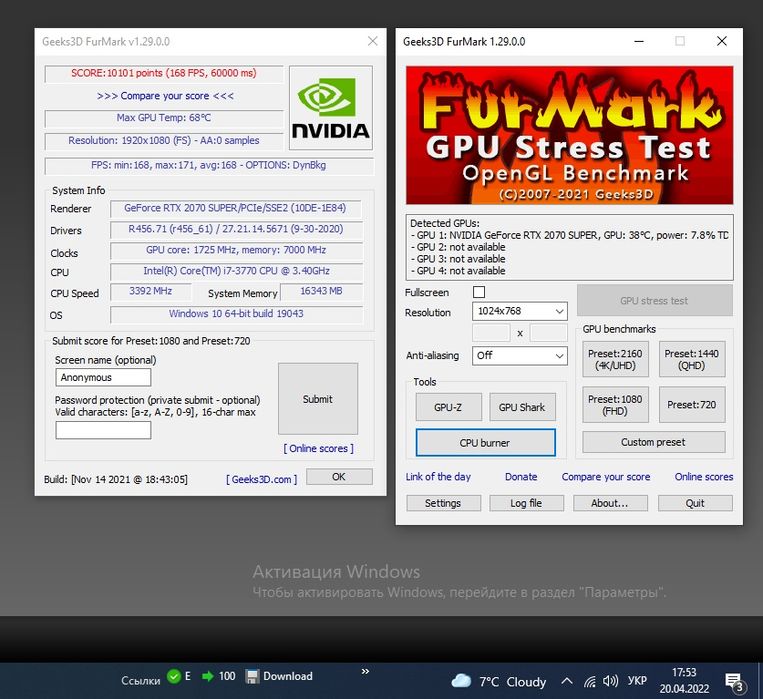Image resolution: width=763 pixels, height=699 pixels.
Task: Open the Online scores link in main window
Action: (x=704, y=477)
